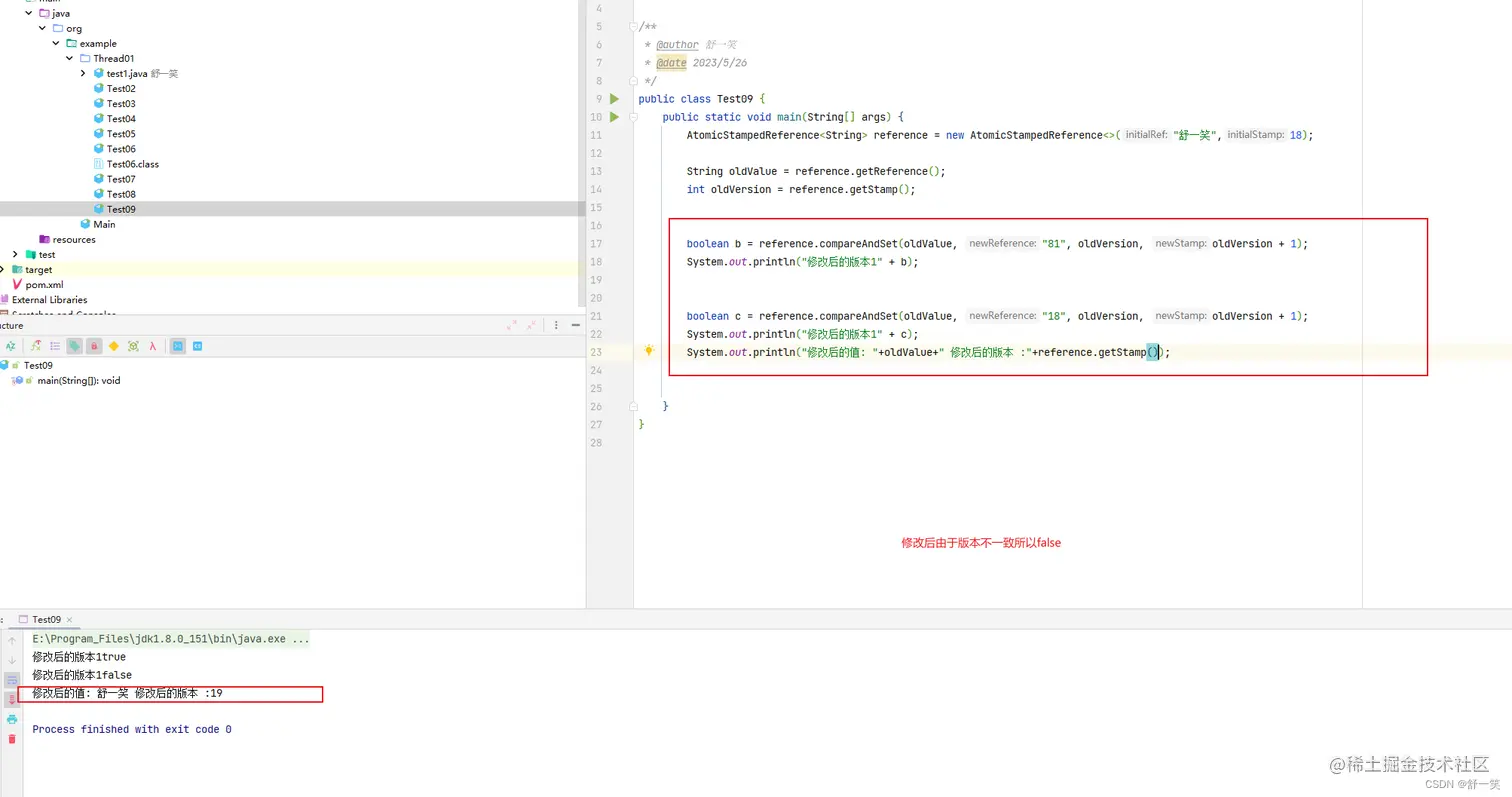Viewport: 1512px width, 797px height.
Task: Click the yellow lightbulb intention icon
Action: tap(649, 351)
